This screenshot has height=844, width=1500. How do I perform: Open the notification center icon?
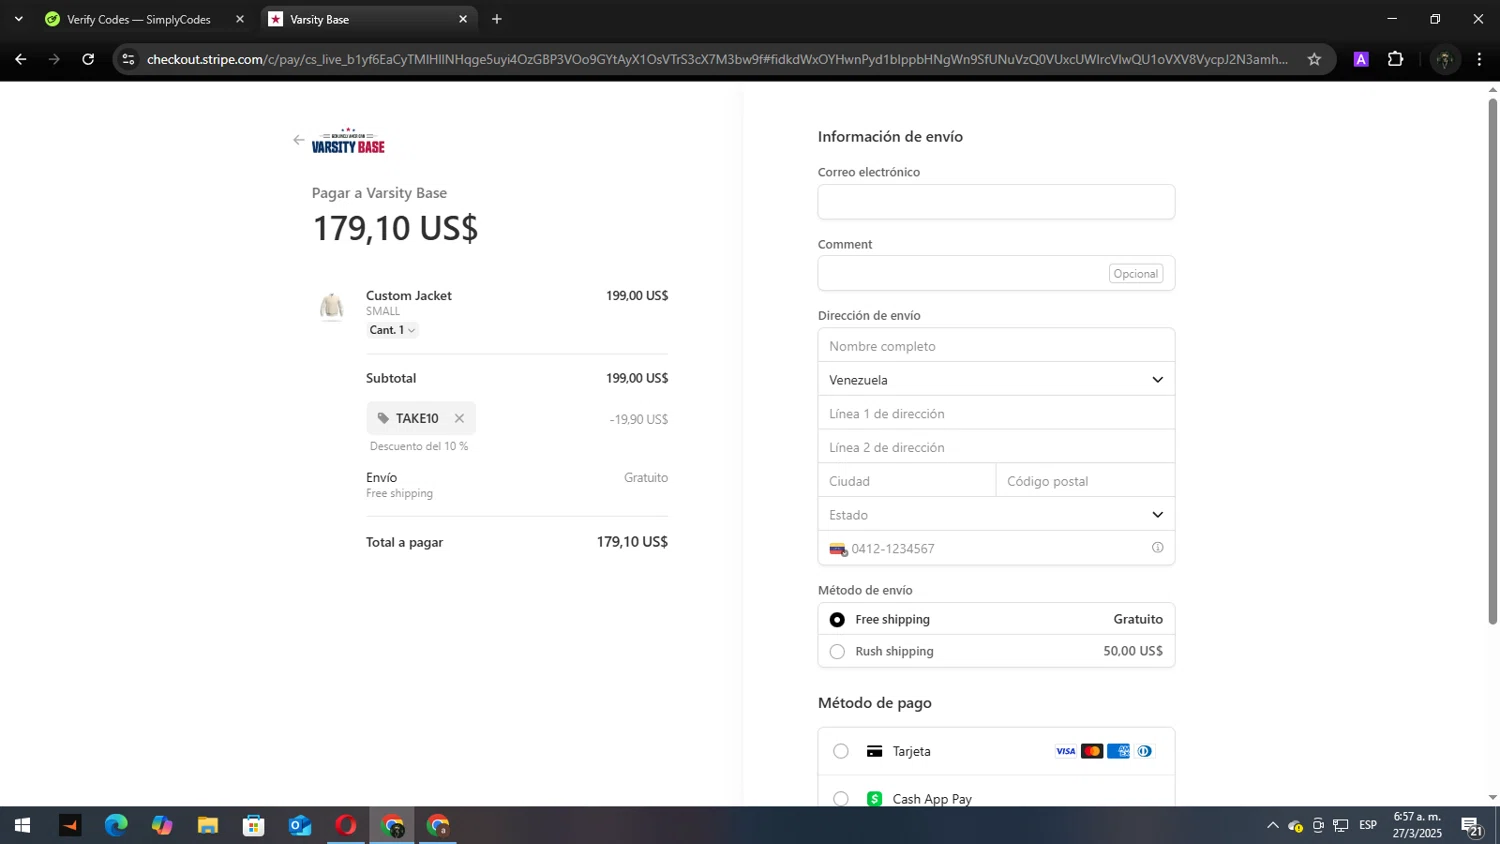tap(1472, 825)
